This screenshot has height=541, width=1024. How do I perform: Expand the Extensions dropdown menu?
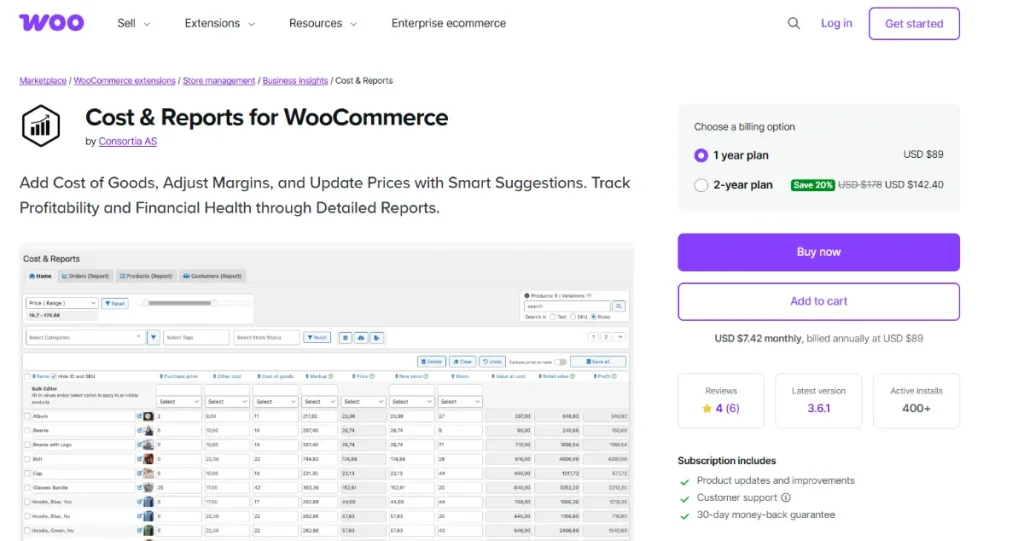217,24
